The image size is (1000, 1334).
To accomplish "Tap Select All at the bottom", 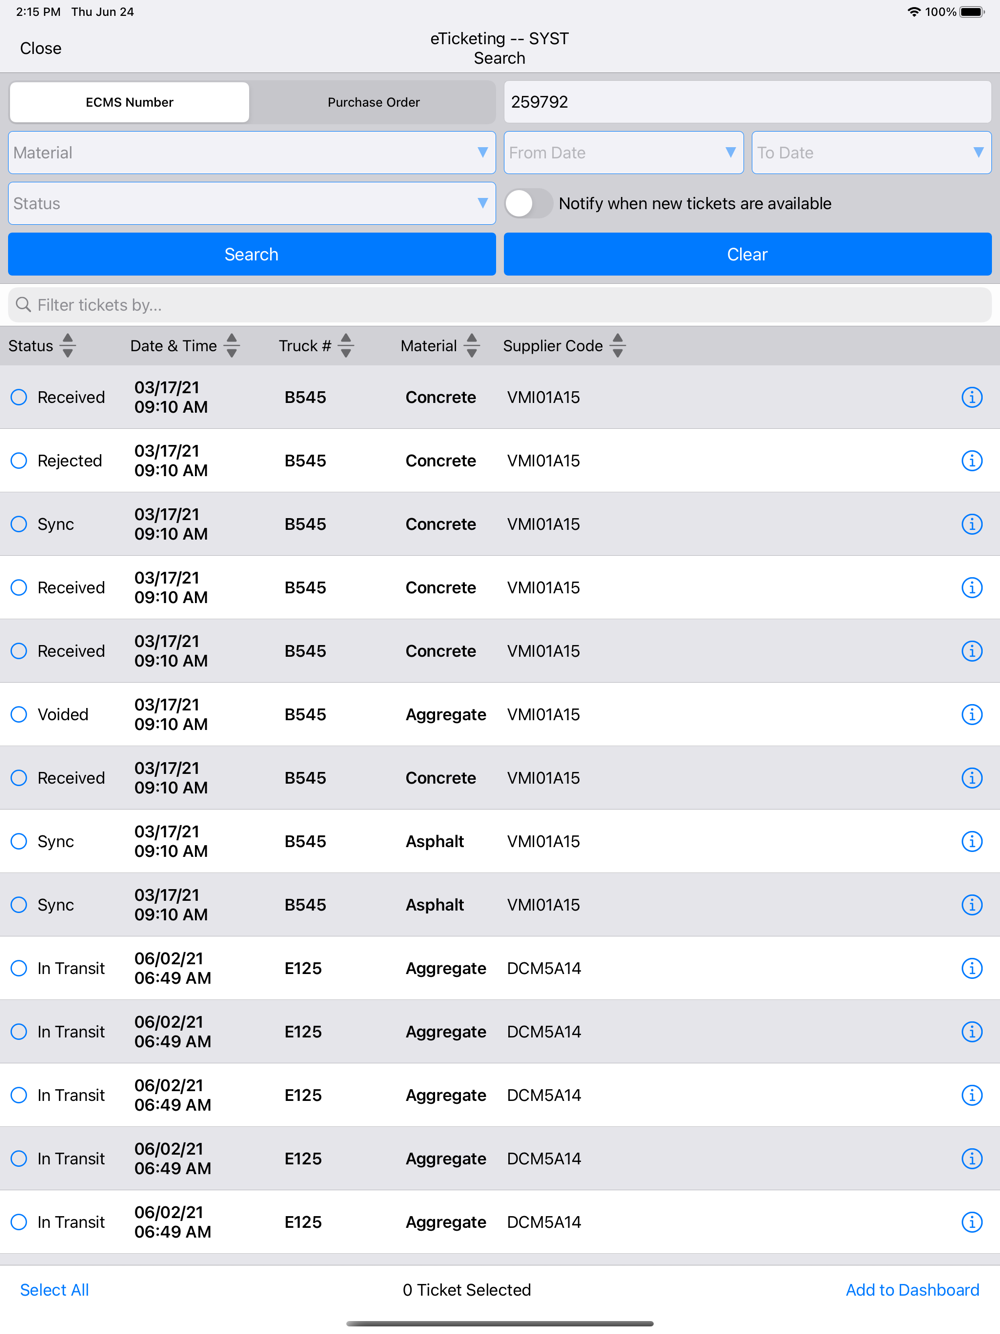I will pyautogui.click(x=55, y=1290).
